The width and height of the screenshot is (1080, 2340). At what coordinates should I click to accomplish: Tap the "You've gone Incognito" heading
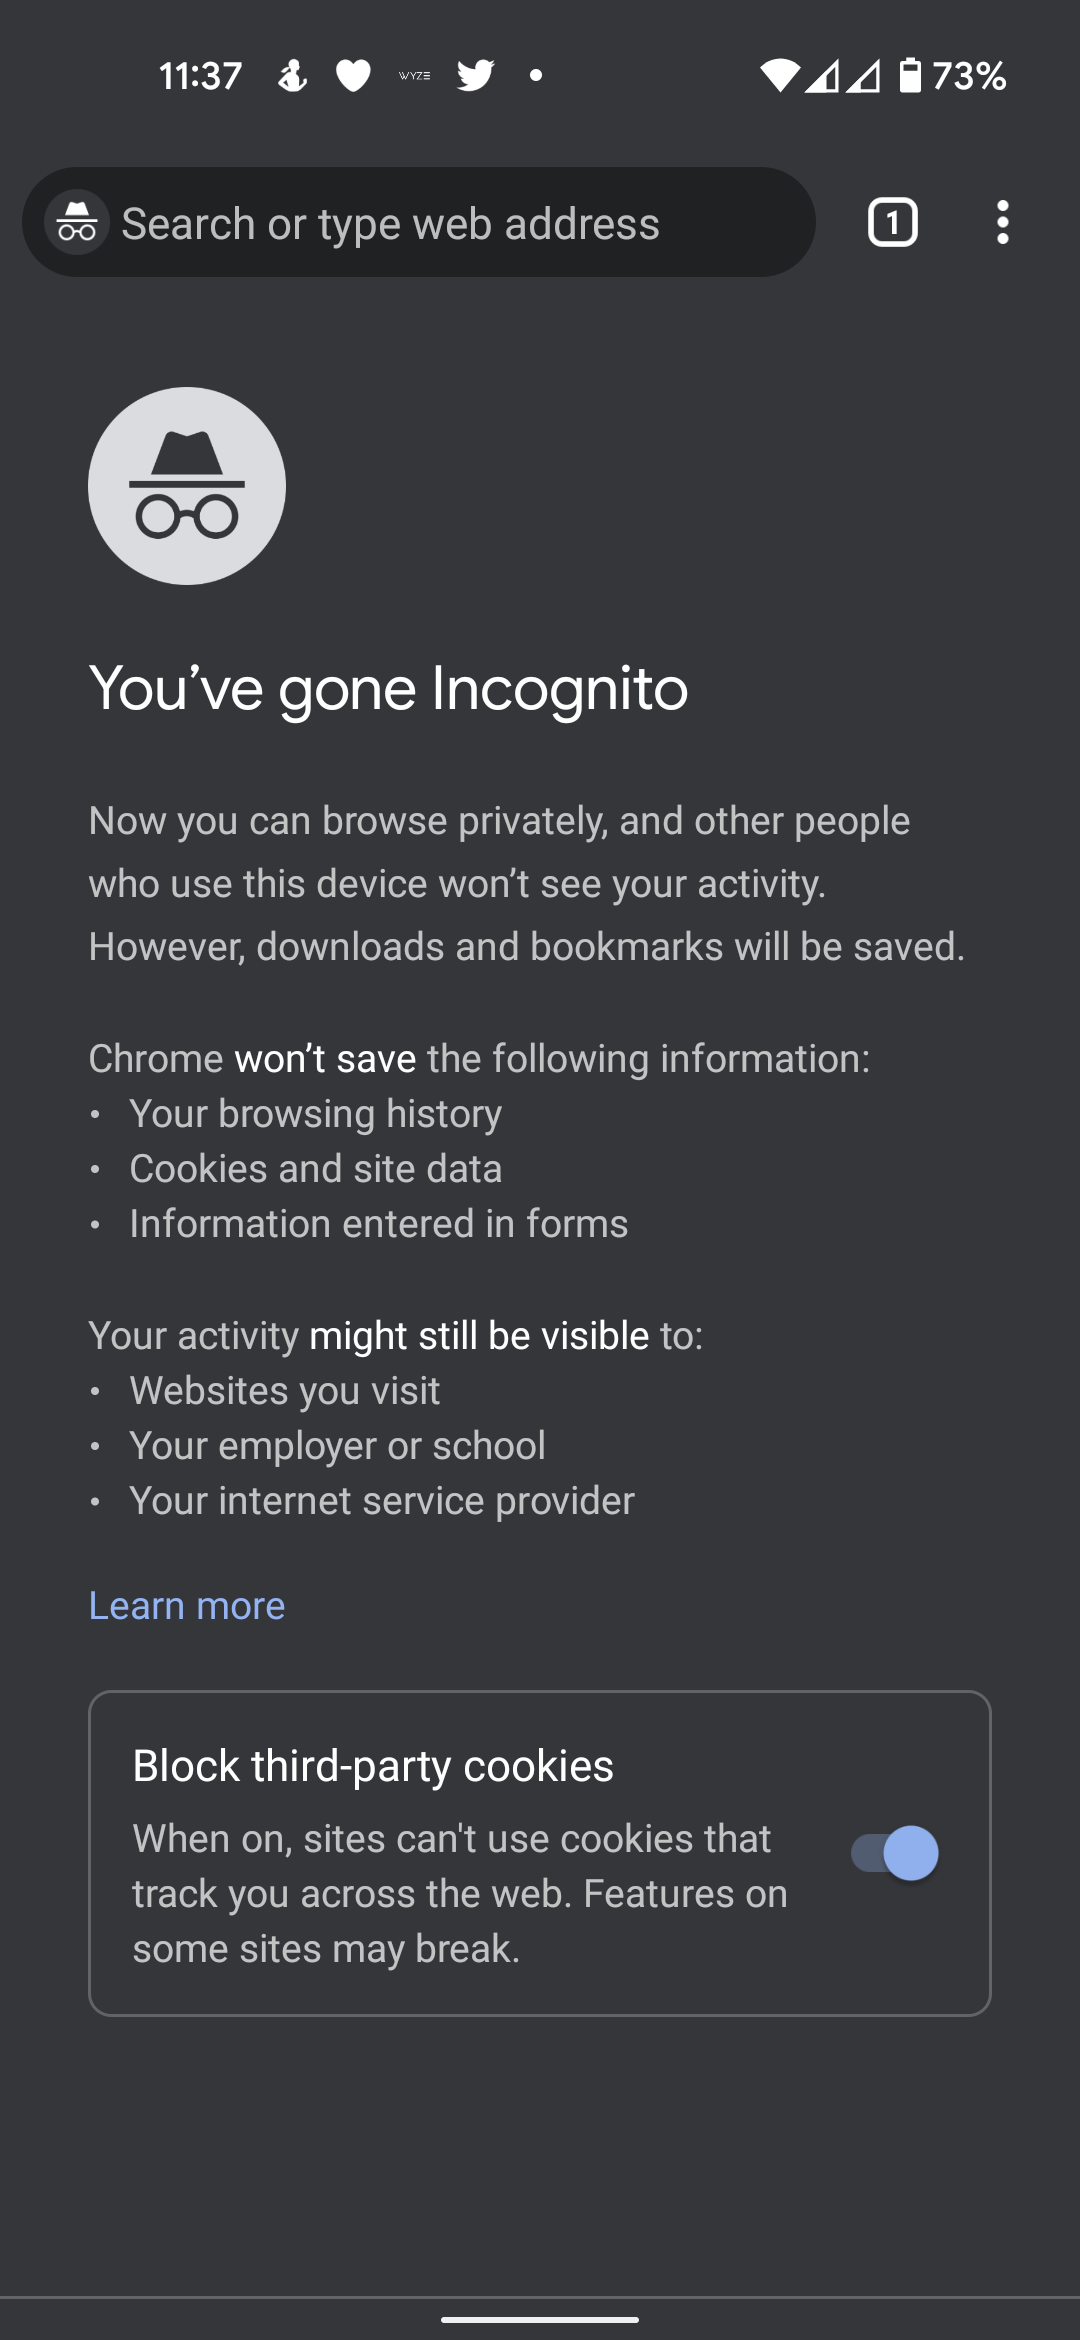(x=388, y=689)
